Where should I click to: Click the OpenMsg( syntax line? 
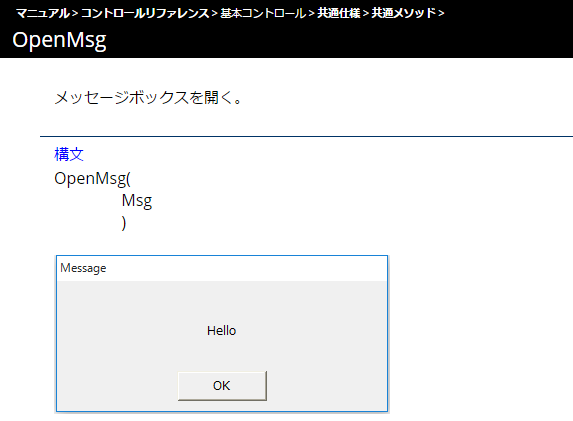click(92, 179)
